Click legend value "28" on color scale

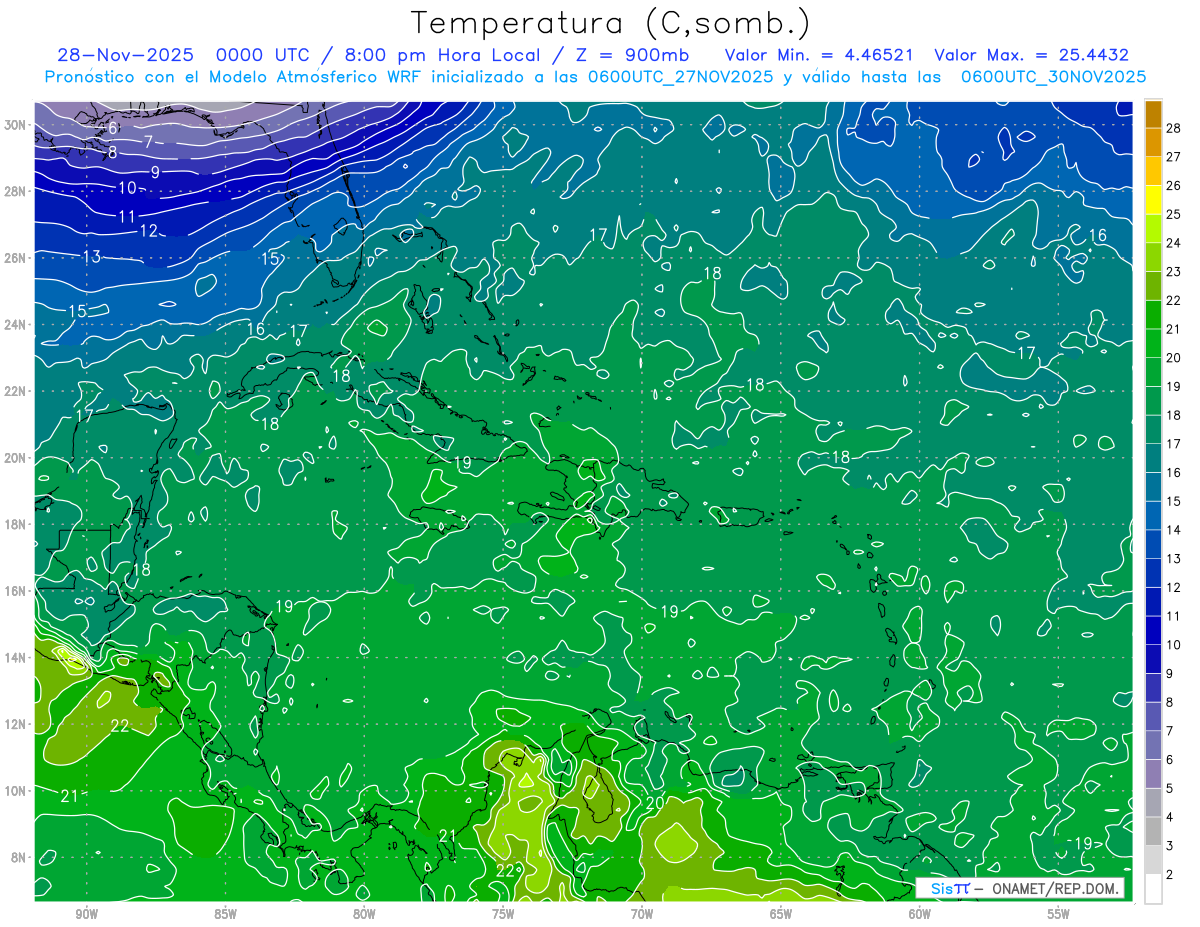(1174, 127)
